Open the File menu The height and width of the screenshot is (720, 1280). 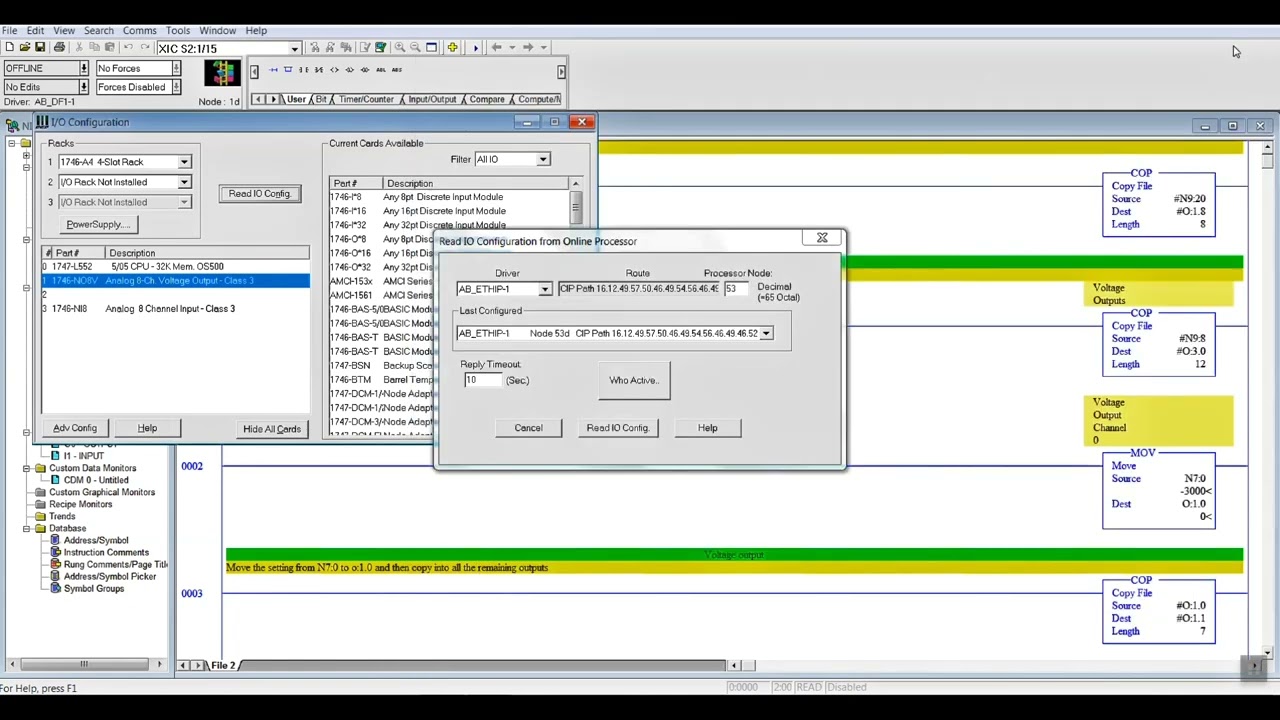pos(10,31)
